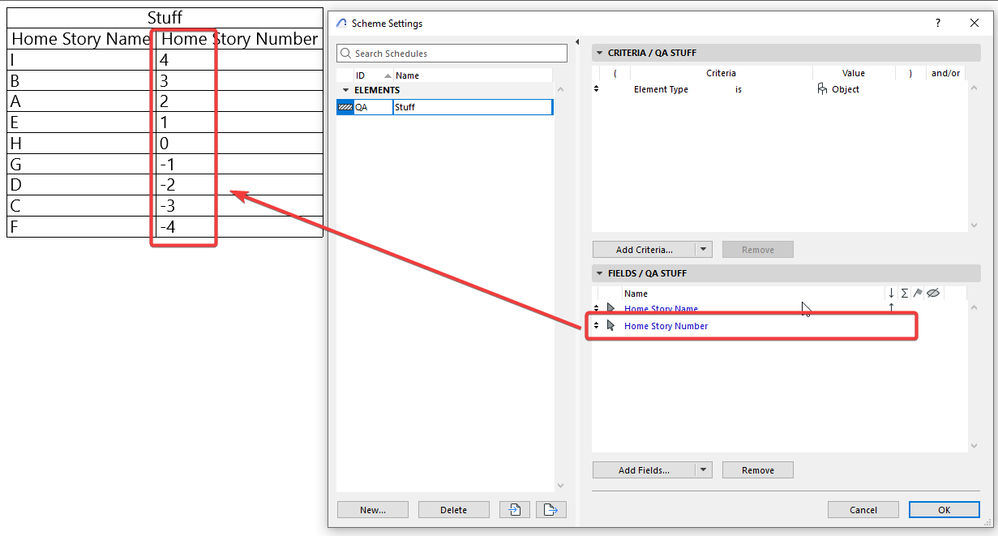
Task: Click the Export scheme icon button
Action: (551, 509)
